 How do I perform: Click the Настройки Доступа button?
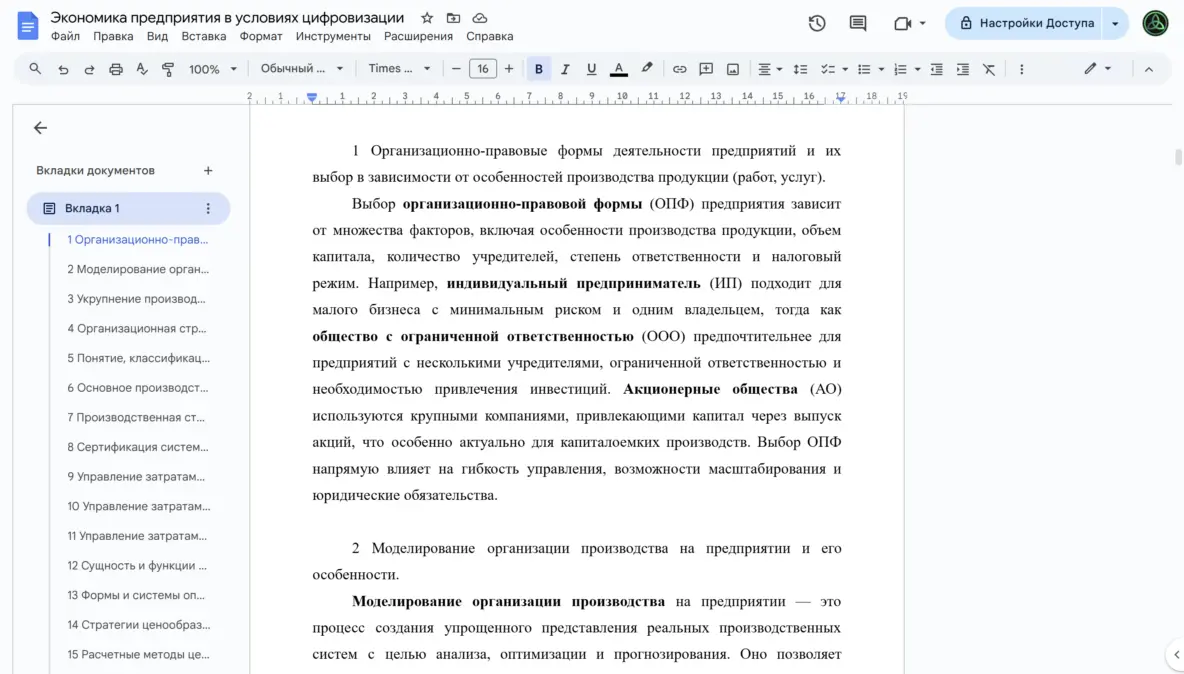point(1025,23)
